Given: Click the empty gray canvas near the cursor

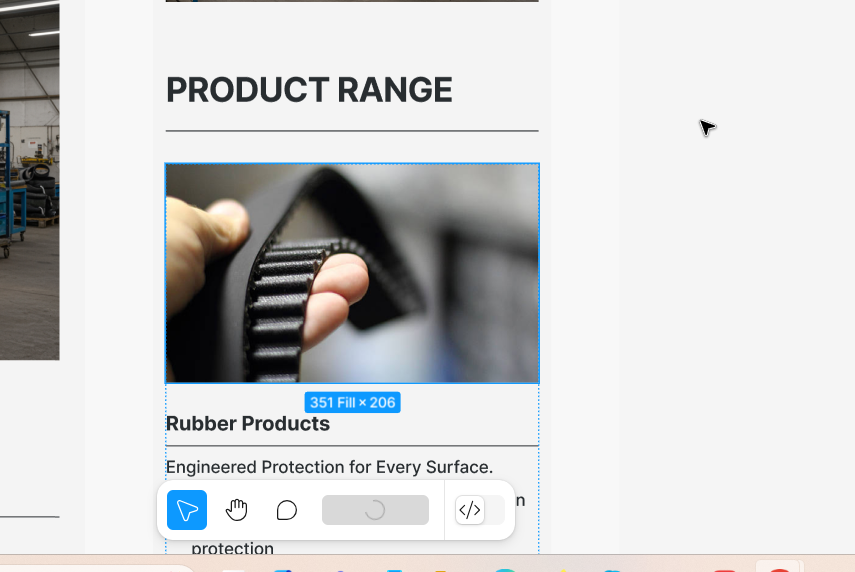Looking at the screenshot, I should click(x=736, y=218).
